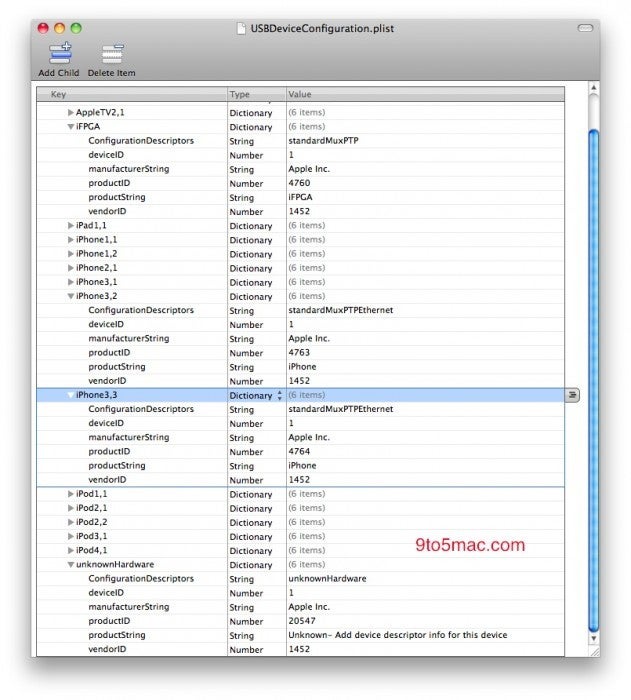Viewport: 631px width, 700px height.
Task: Expand the iPod4,1 dictionary
Action: (x=71, y=550)
